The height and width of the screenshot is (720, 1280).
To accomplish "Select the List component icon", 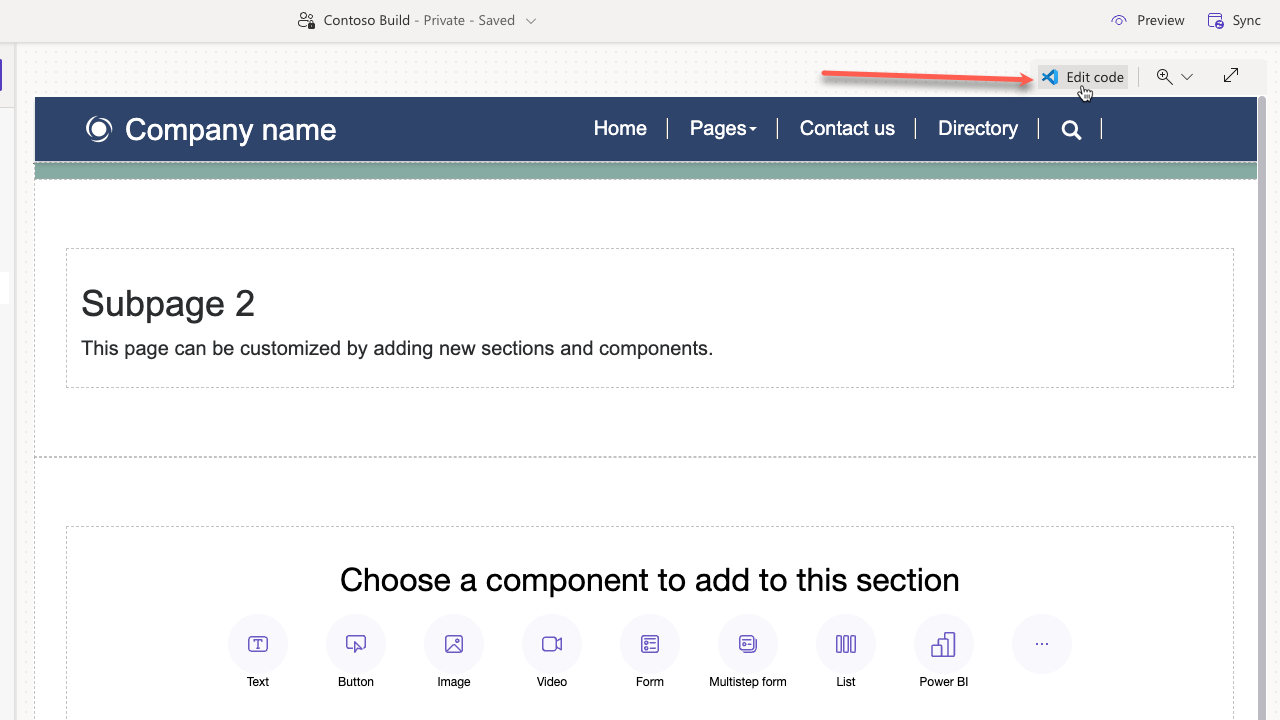I will tap(845, 644).
